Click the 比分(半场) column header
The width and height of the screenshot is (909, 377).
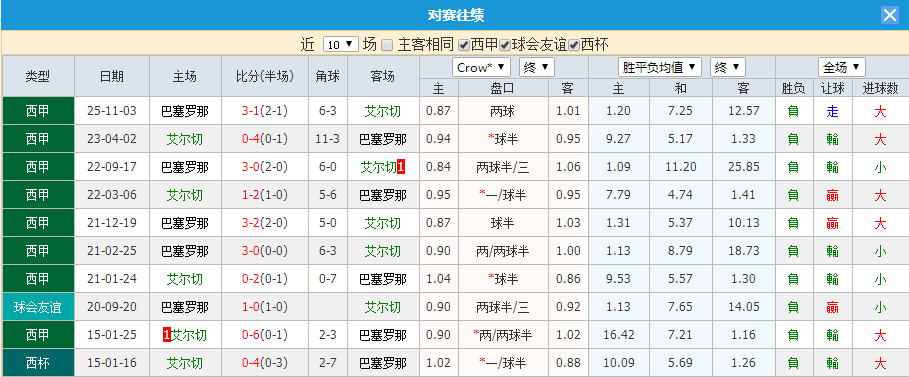(264, 76)
